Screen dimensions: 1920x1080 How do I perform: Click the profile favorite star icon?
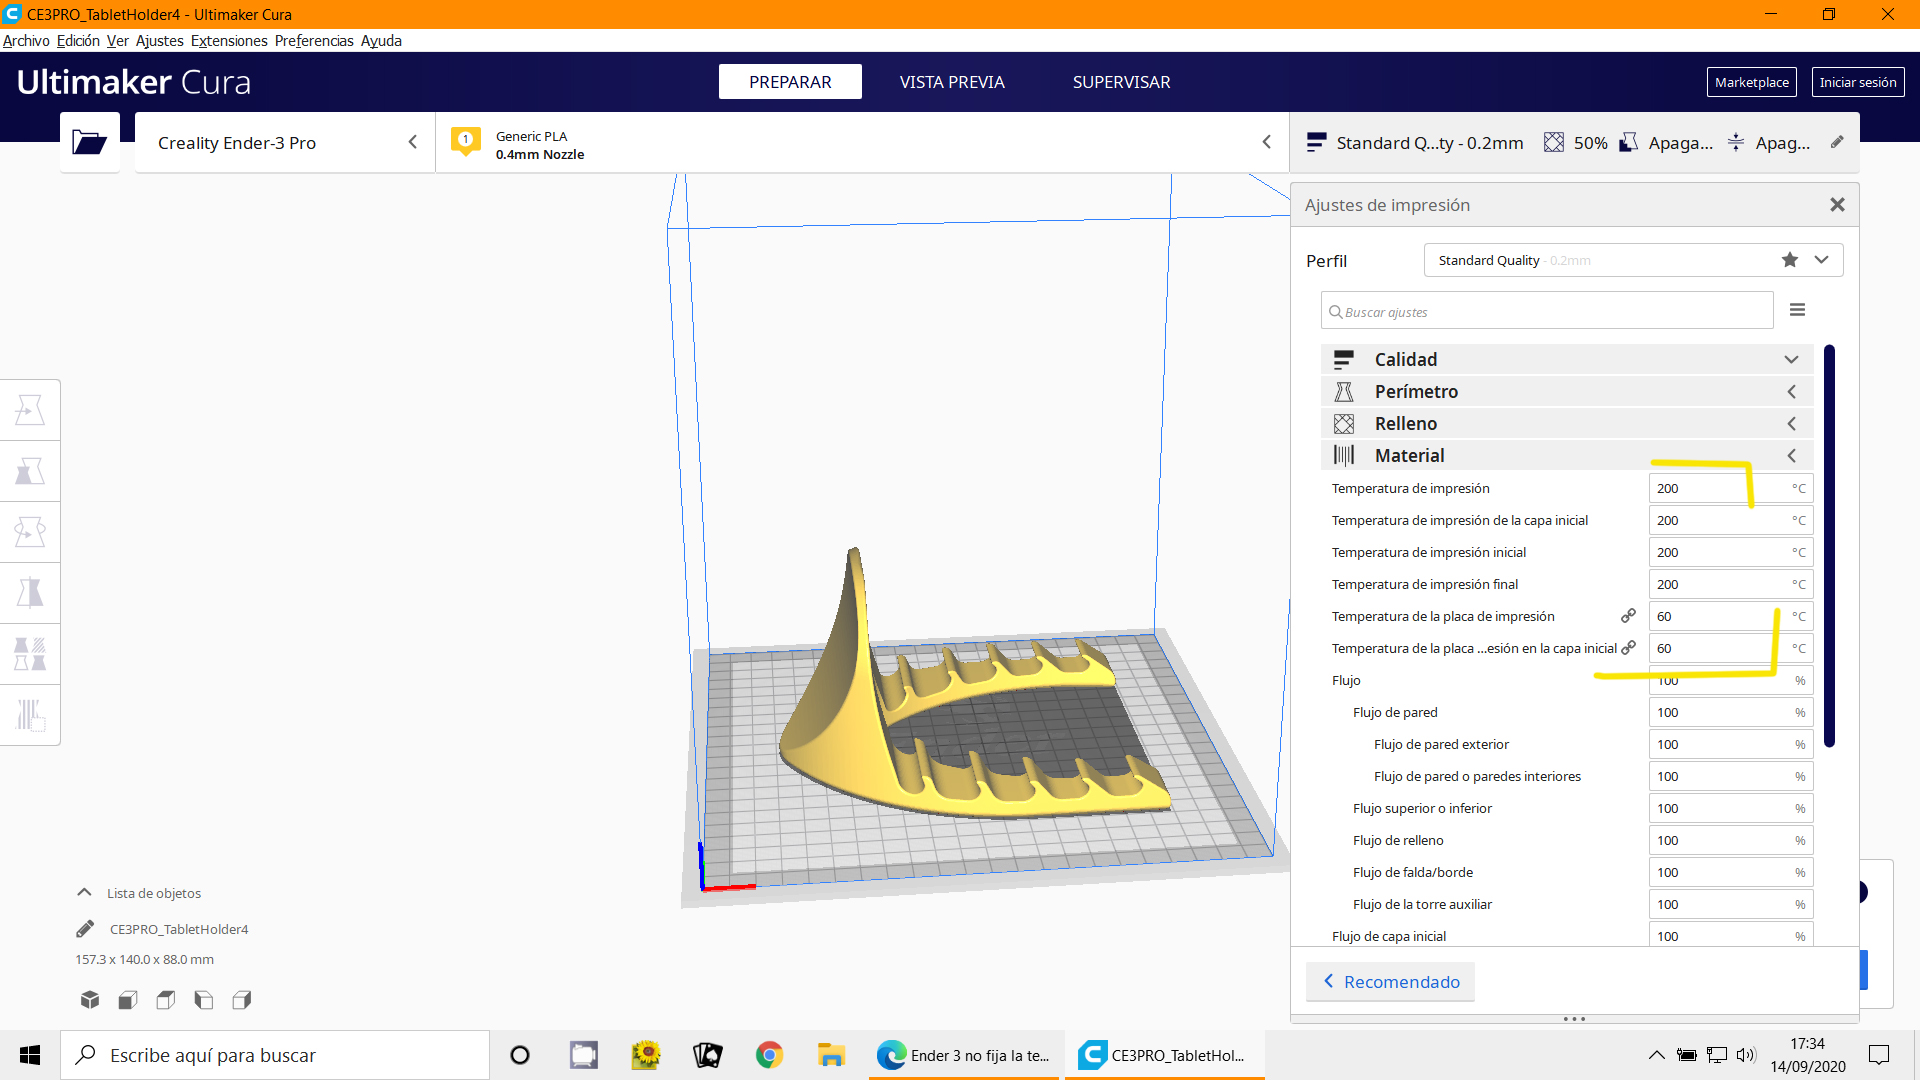[1789, 260]
